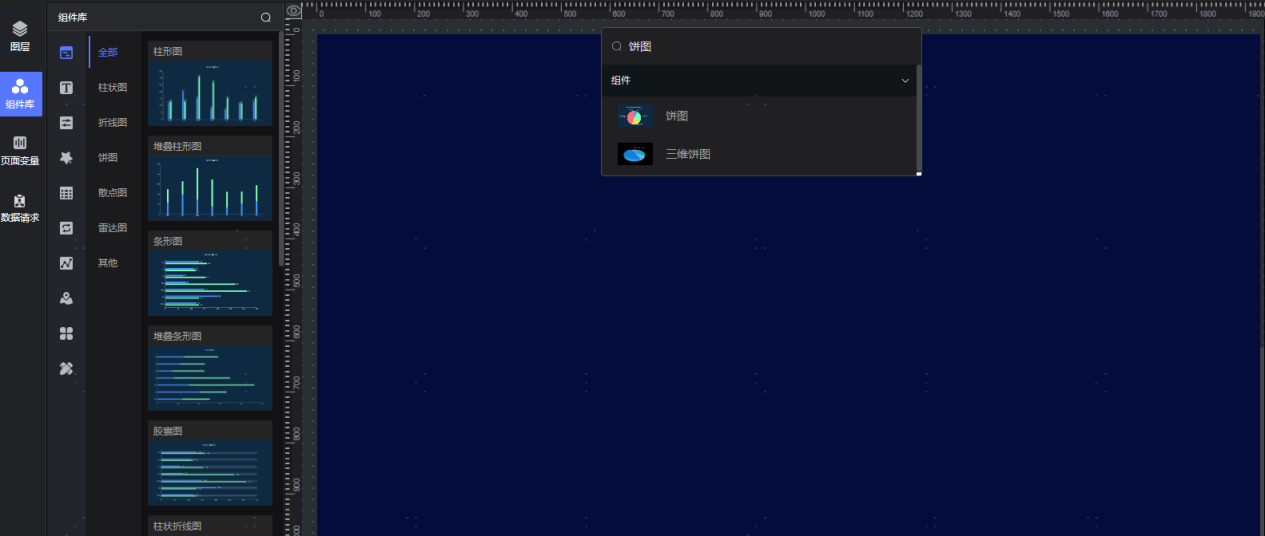
Task: Open the 页面变量 page variables panel
Action: pos(20,150)
